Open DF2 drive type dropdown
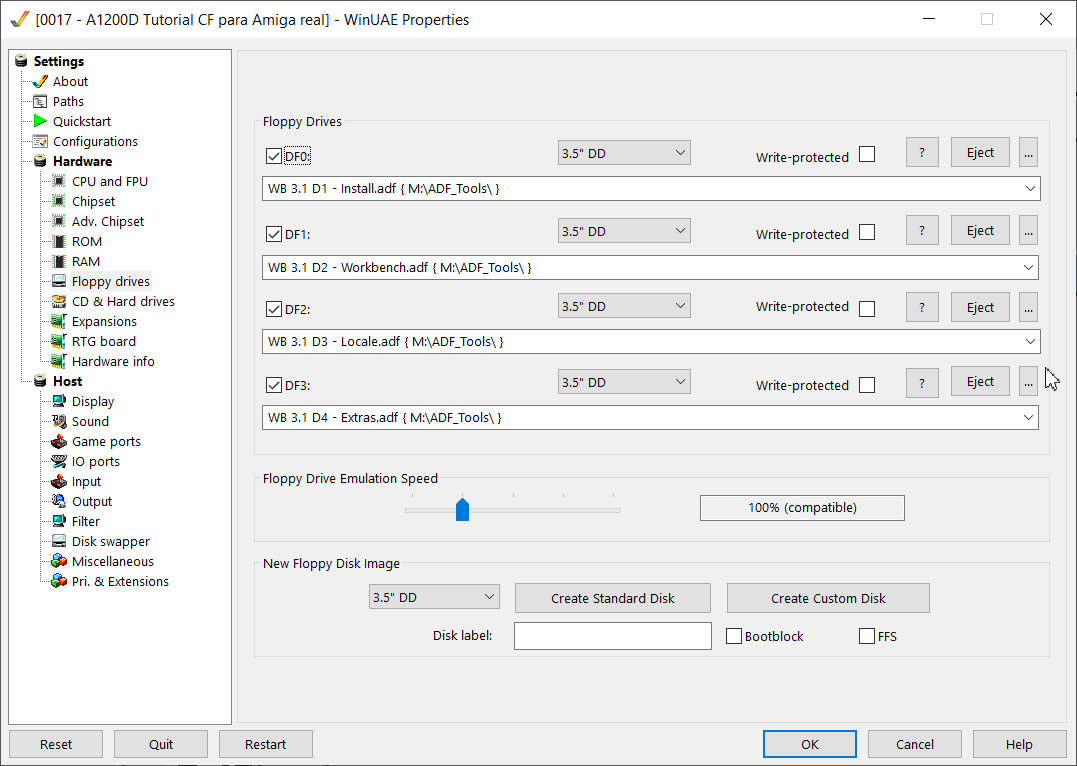Viewport: 1077px width, 766px height. click(624, 306)
